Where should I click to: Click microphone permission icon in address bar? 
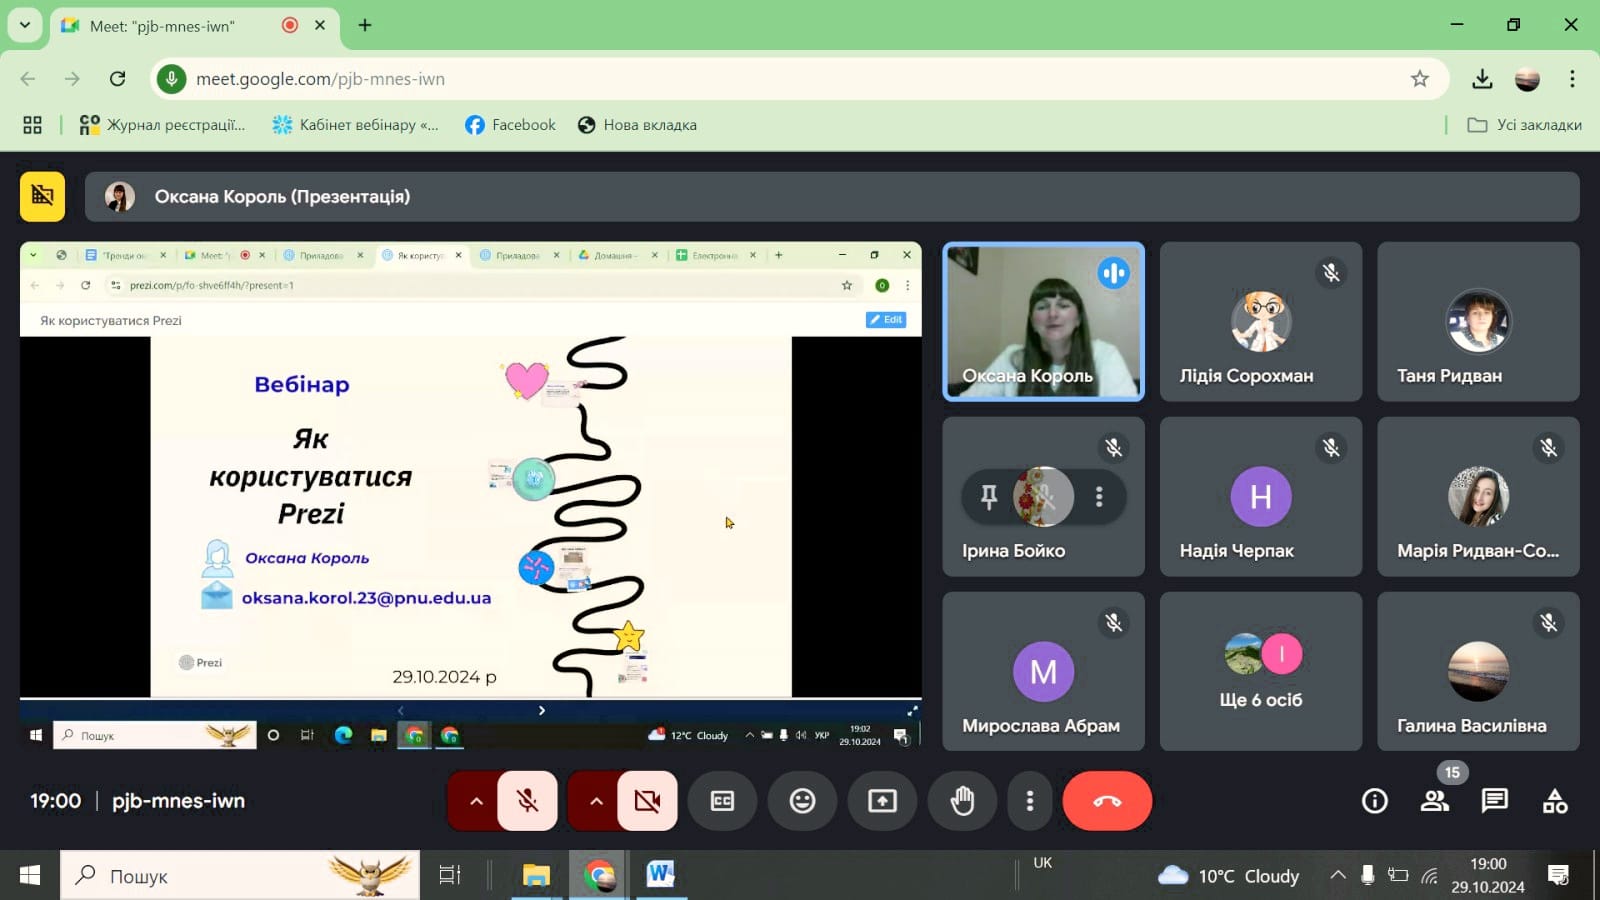(172, 79)
